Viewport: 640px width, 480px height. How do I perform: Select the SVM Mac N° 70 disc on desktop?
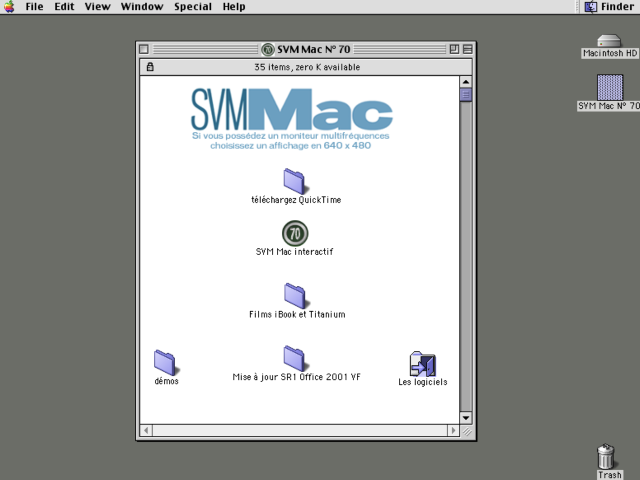[610, 87]
